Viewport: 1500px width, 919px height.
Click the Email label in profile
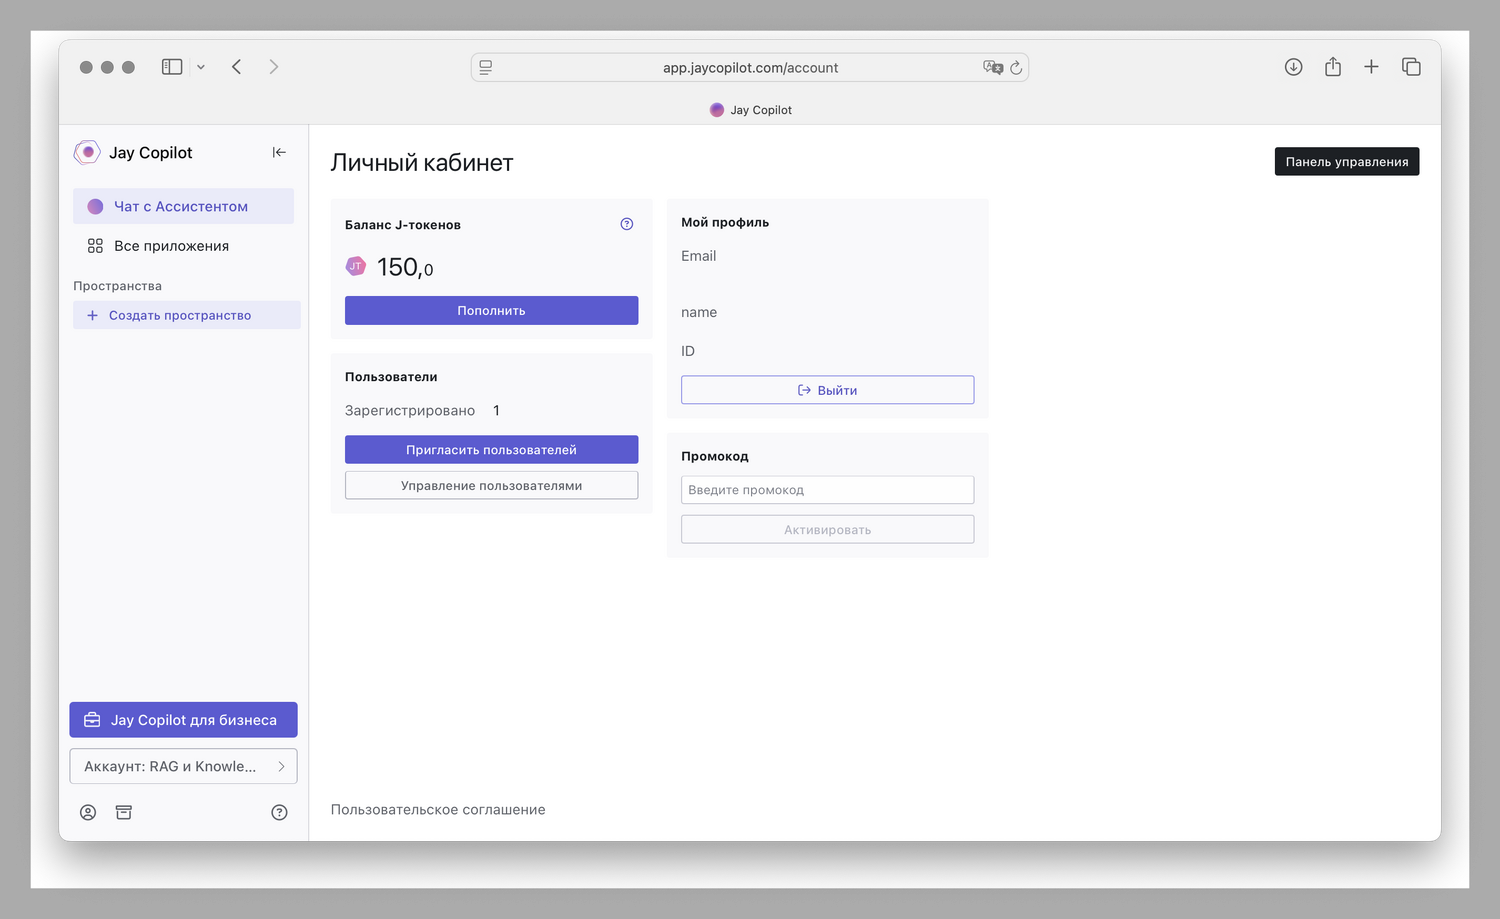pyautogui.click(x=698, y=256)
